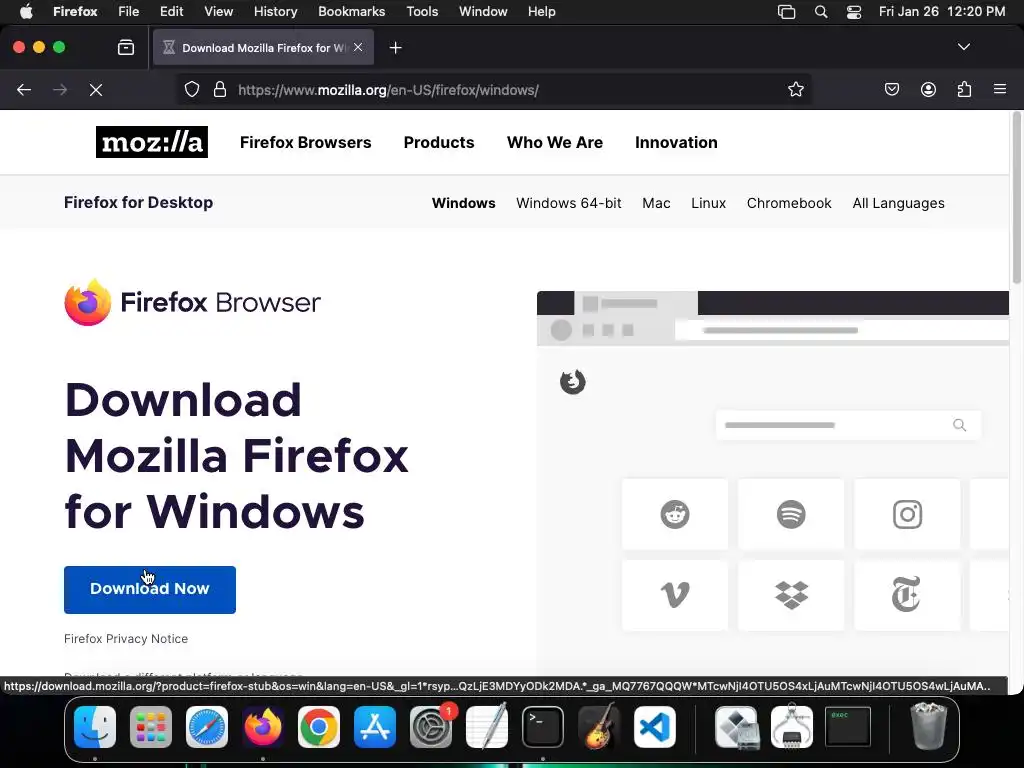Click the date and time in menu bar
Viewport: 1024px width, 768px height.
942,12
